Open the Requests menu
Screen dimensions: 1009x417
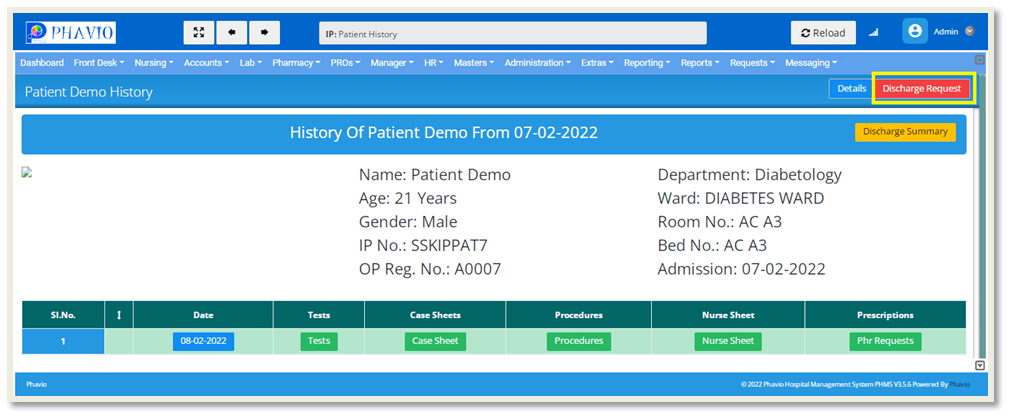[x=753, y=63]
